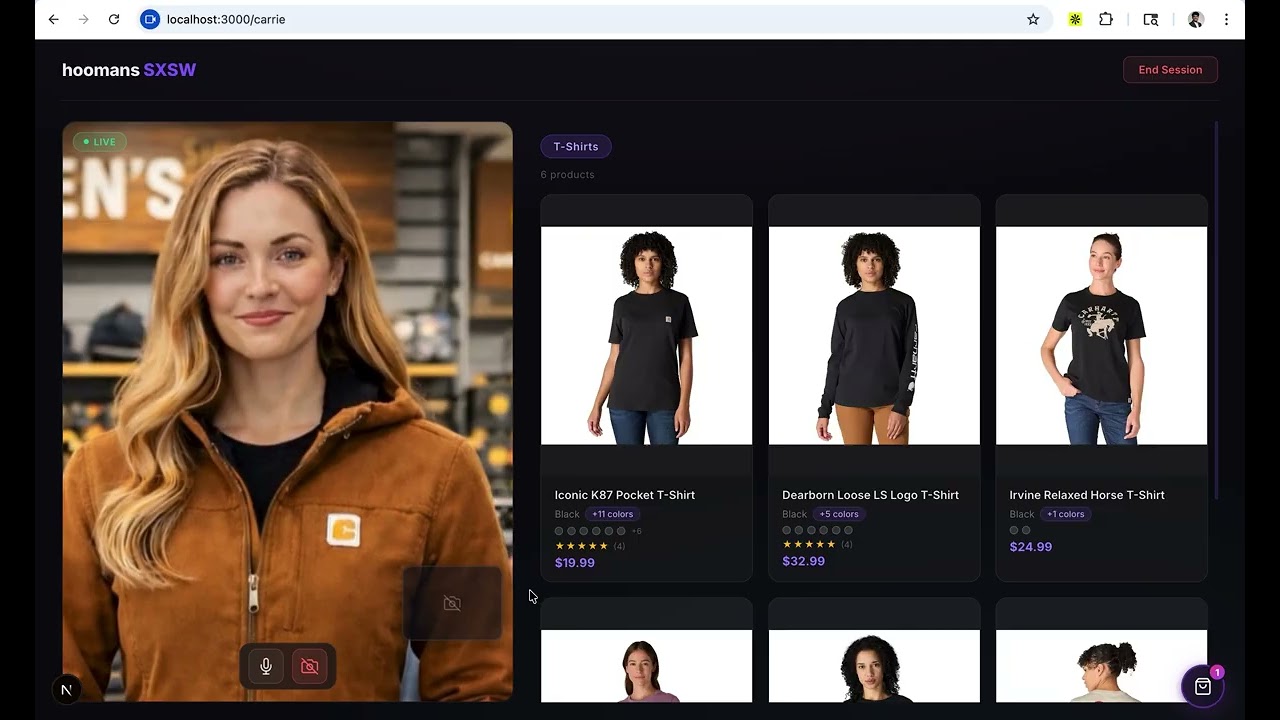1280x720 pixels.
Task: Open the tab search icon
Action: [x=1151, y=19]
